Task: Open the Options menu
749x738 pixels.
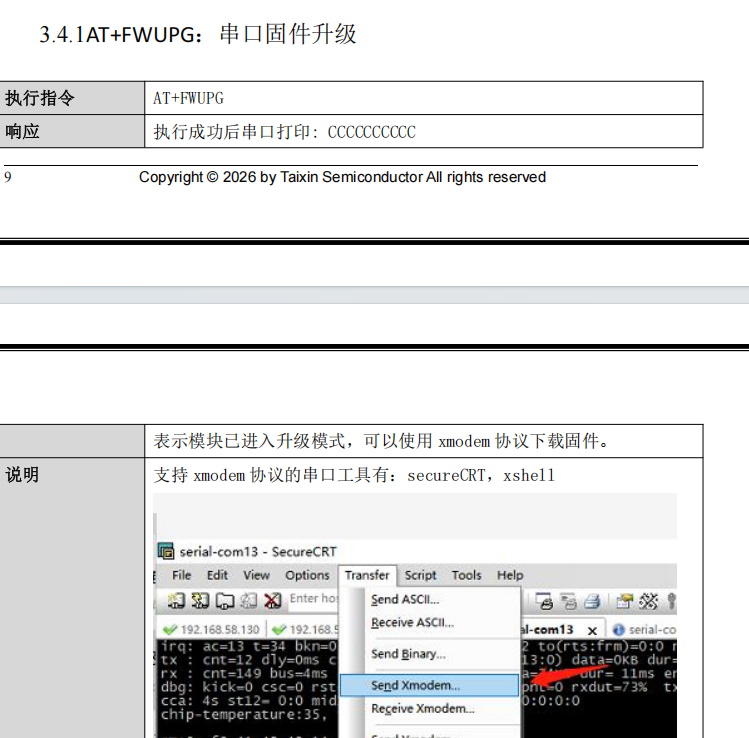Action: click(x=307, y=575)
